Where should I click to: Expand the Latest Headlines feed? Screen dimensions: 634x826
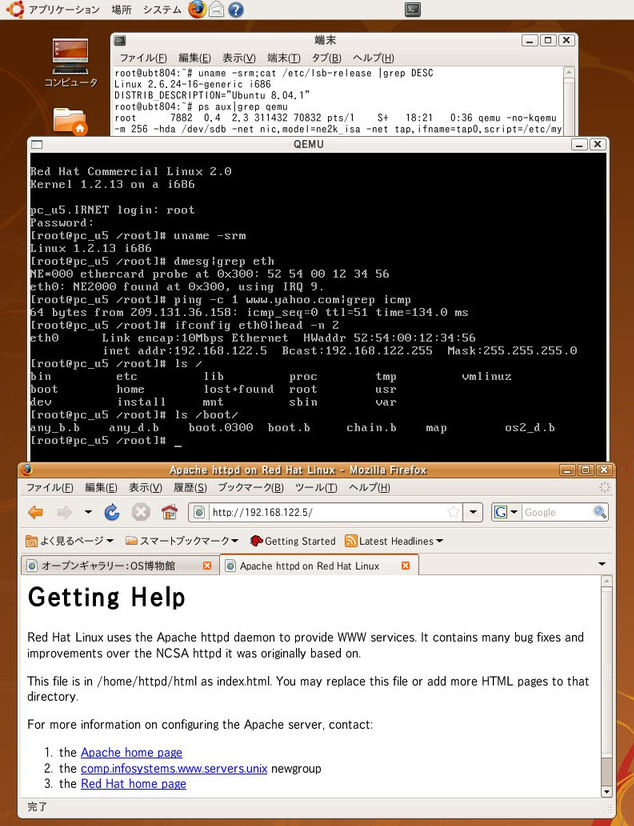[394, 541]
